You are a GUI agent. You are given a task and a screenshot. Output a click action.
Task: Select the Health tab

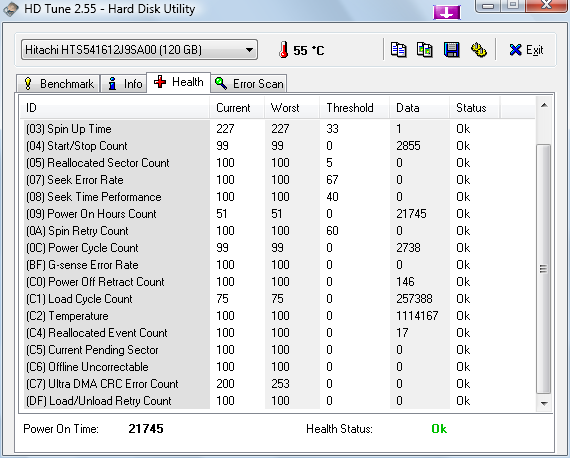178,82
